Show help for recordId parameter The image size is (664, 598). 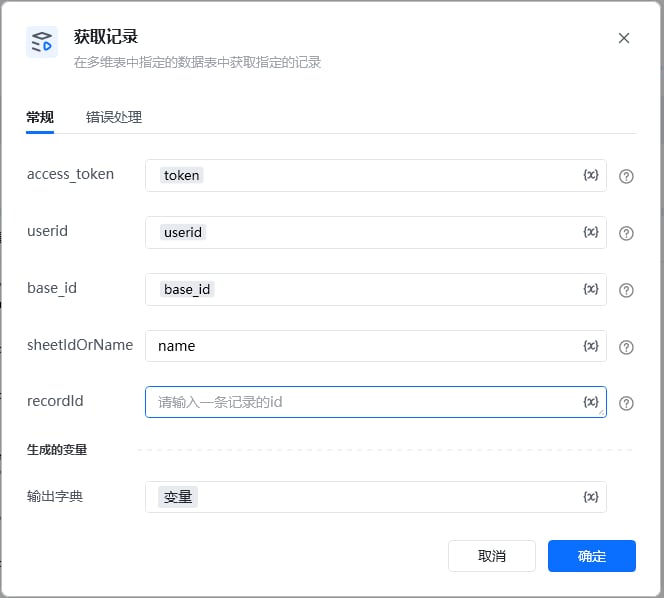pyautogui.click(x=626, y=403)
